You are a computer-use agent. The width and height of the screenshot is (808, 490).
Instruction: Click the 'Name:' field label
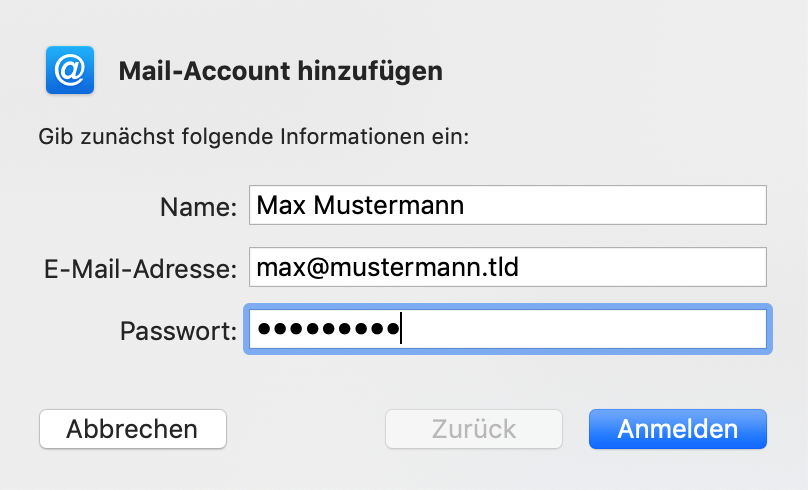click(198, 207)
